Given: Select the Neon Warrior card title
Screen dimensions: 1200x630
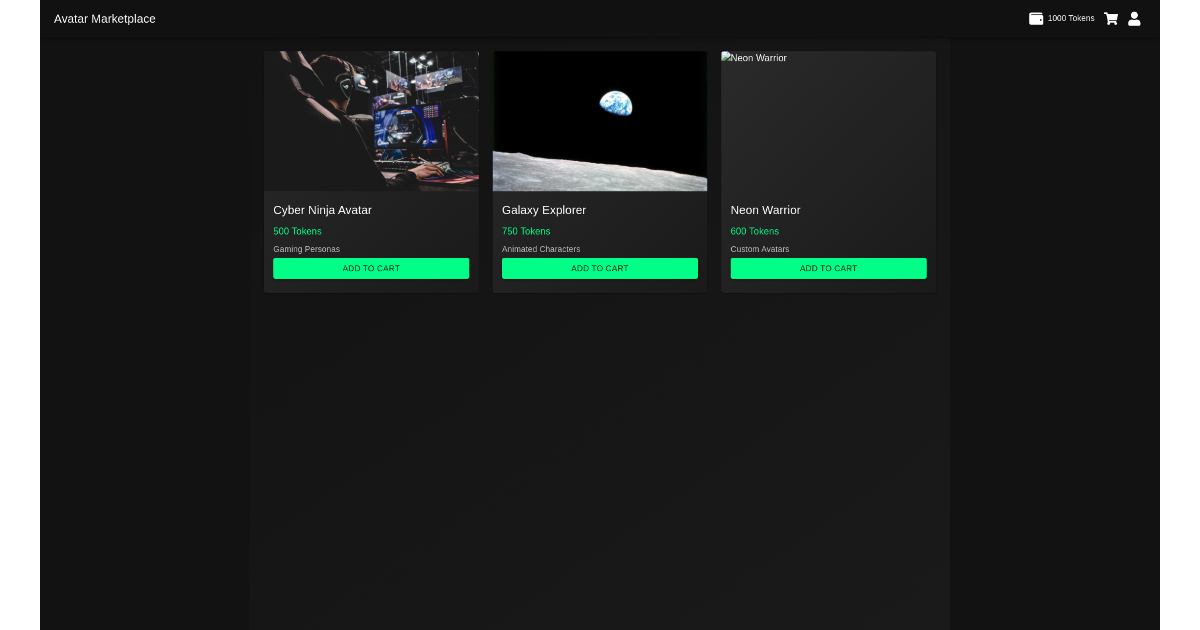Looking at the screenshot, I should point(765,210).
